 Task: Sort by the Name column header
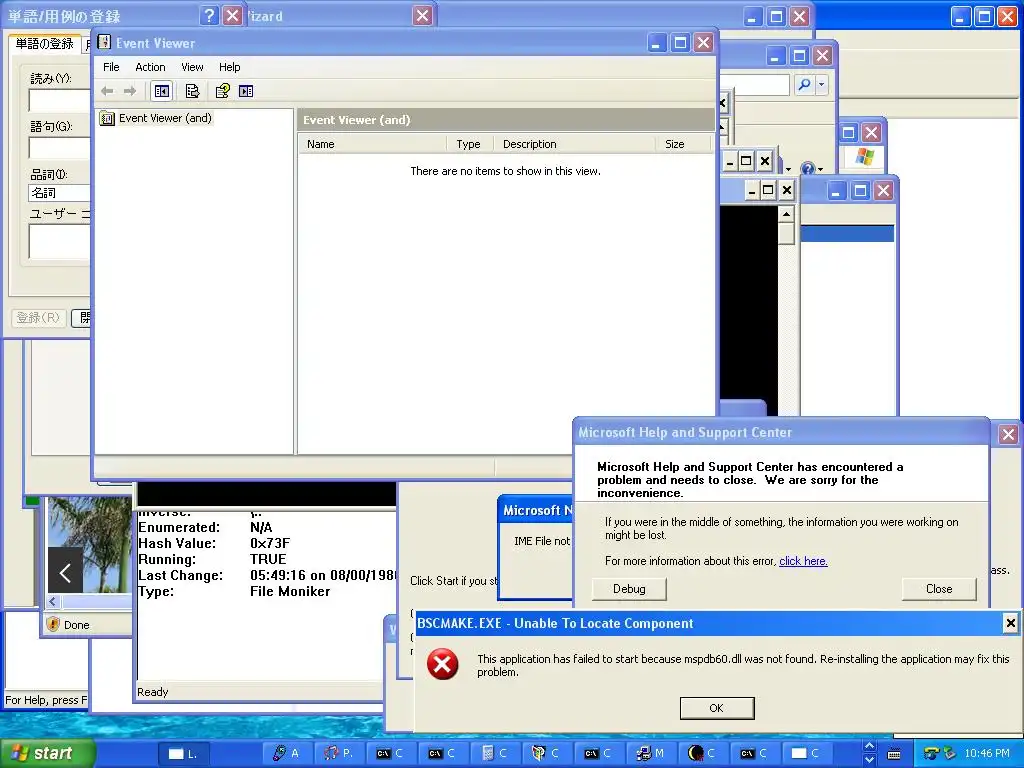pos(372,144)
